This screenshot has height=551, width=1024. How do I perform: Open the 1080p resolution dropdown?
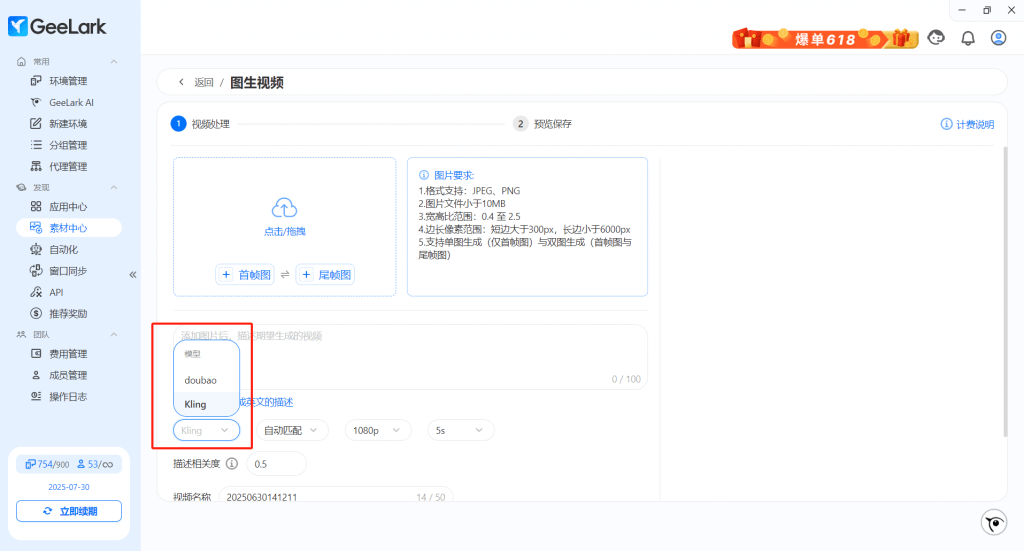pos(377,430)
